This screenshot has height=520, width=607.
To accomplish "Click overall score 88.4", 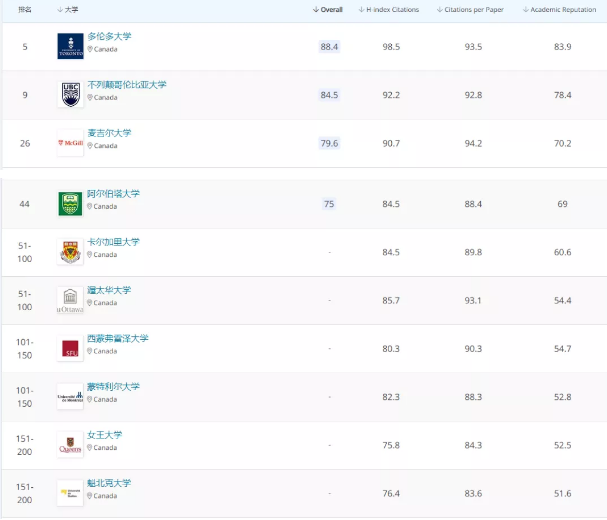I will [x=329, y=46].
